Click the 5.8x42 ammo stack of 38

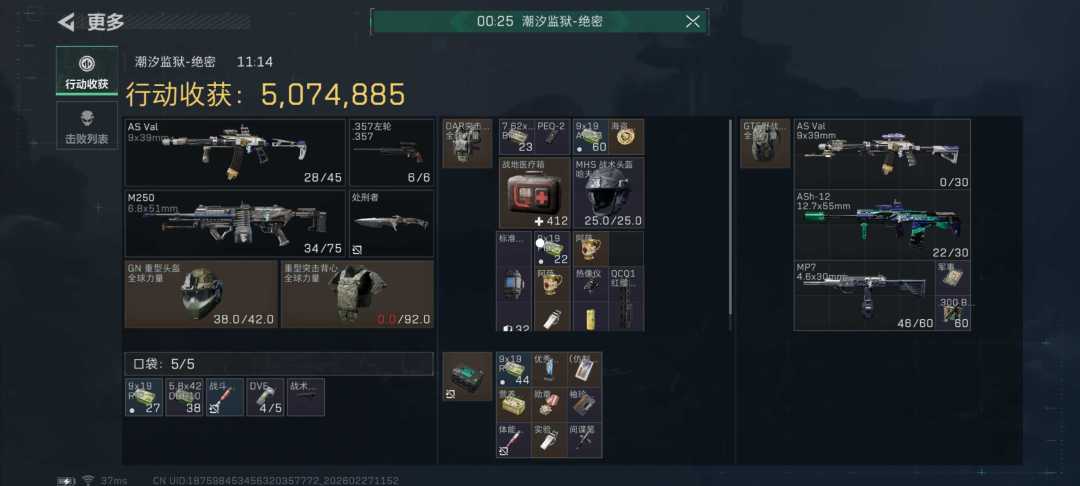pos(185,397)
